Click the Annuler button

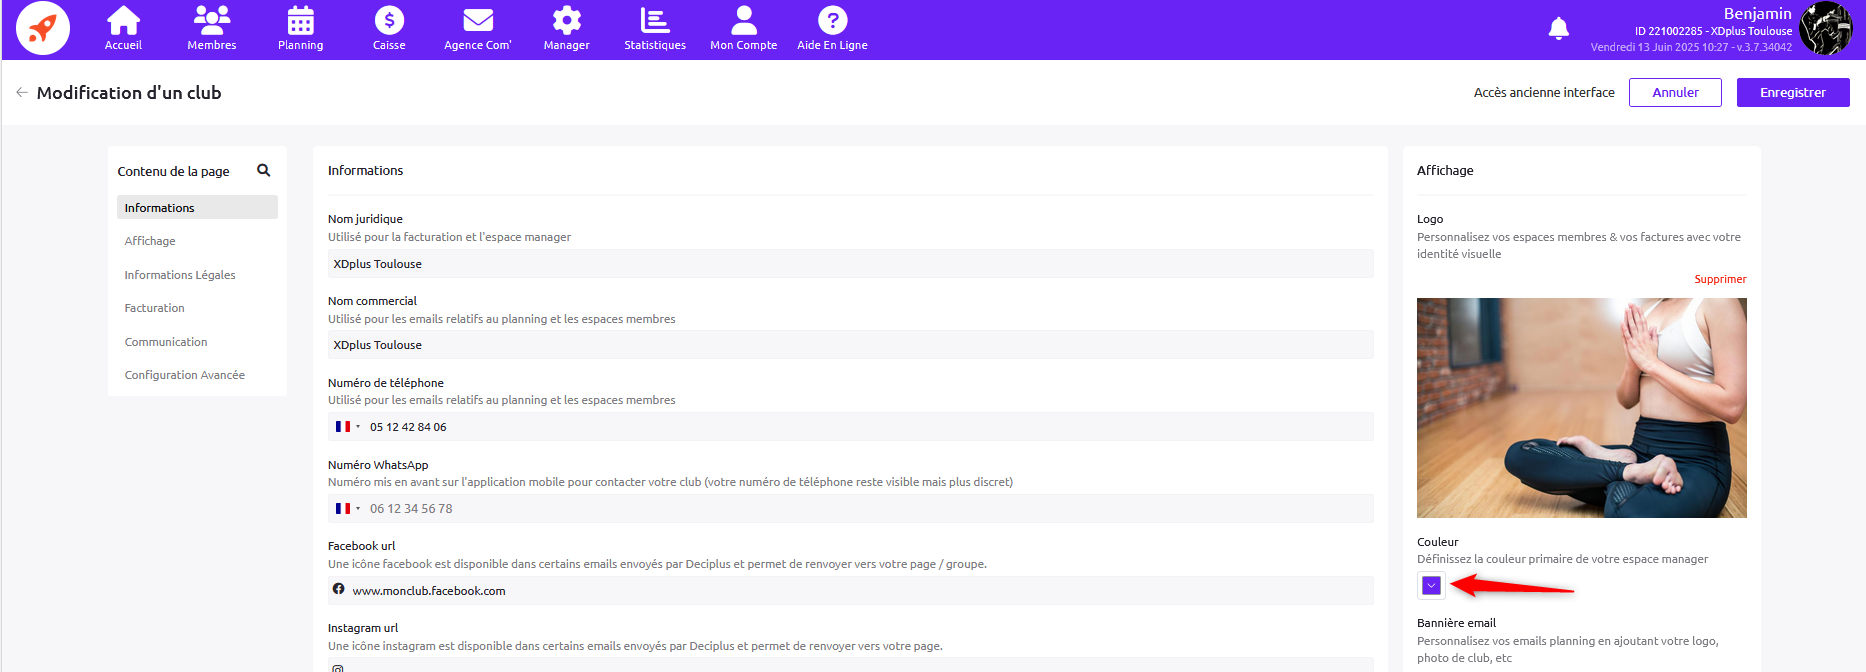click(x=1675, y=92)
